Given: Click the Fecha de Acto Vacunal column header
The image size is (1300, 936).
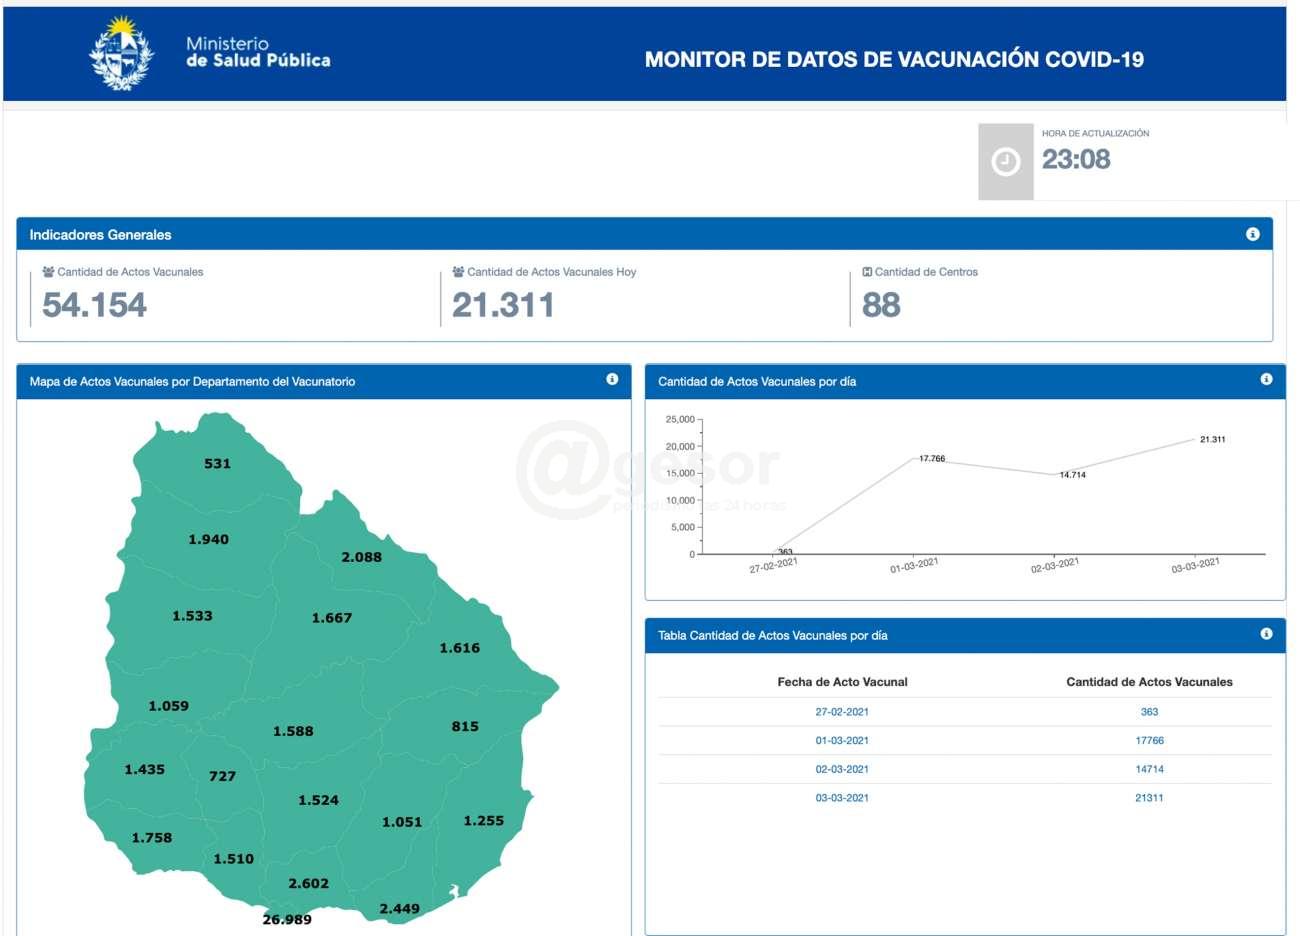Looking at the screenshot, I should 842,682.
